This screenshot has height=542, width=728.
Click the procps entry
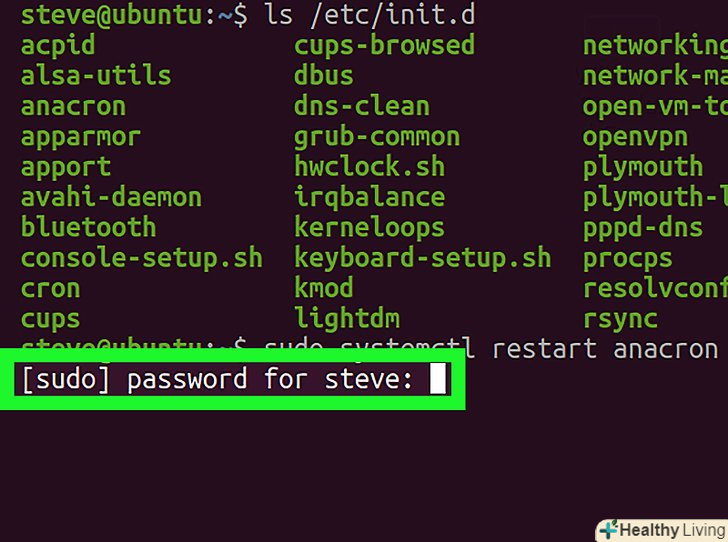pos(628,258)
